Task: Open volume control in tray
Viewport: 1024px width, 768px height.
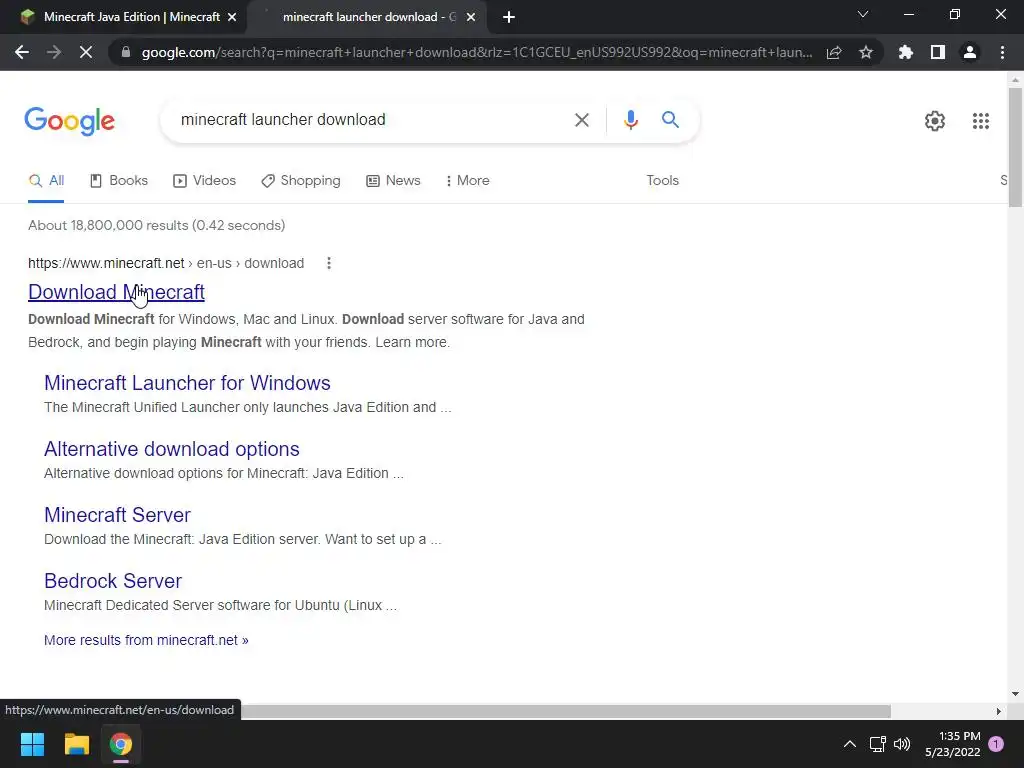Action: [x=902, y=744]
